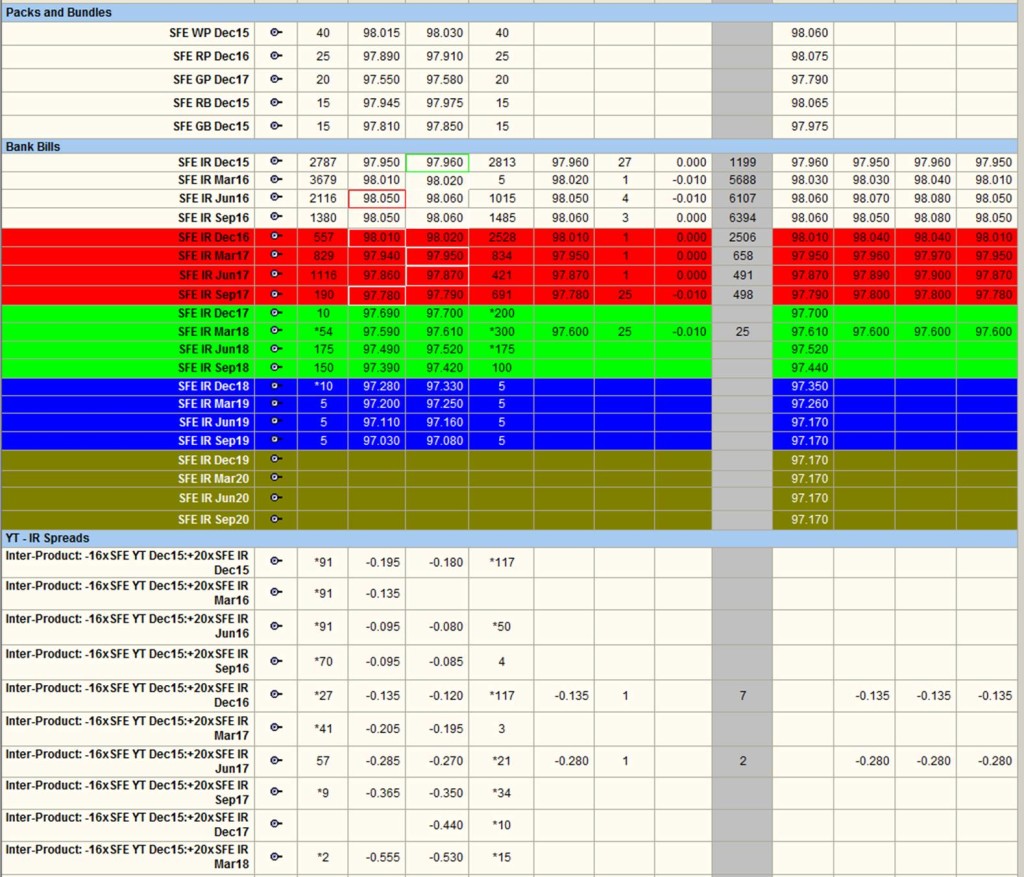
Task: Click the 3679 quantity in SFE IR Mar16
Action: pyautogui.click(x=323, y=180)
